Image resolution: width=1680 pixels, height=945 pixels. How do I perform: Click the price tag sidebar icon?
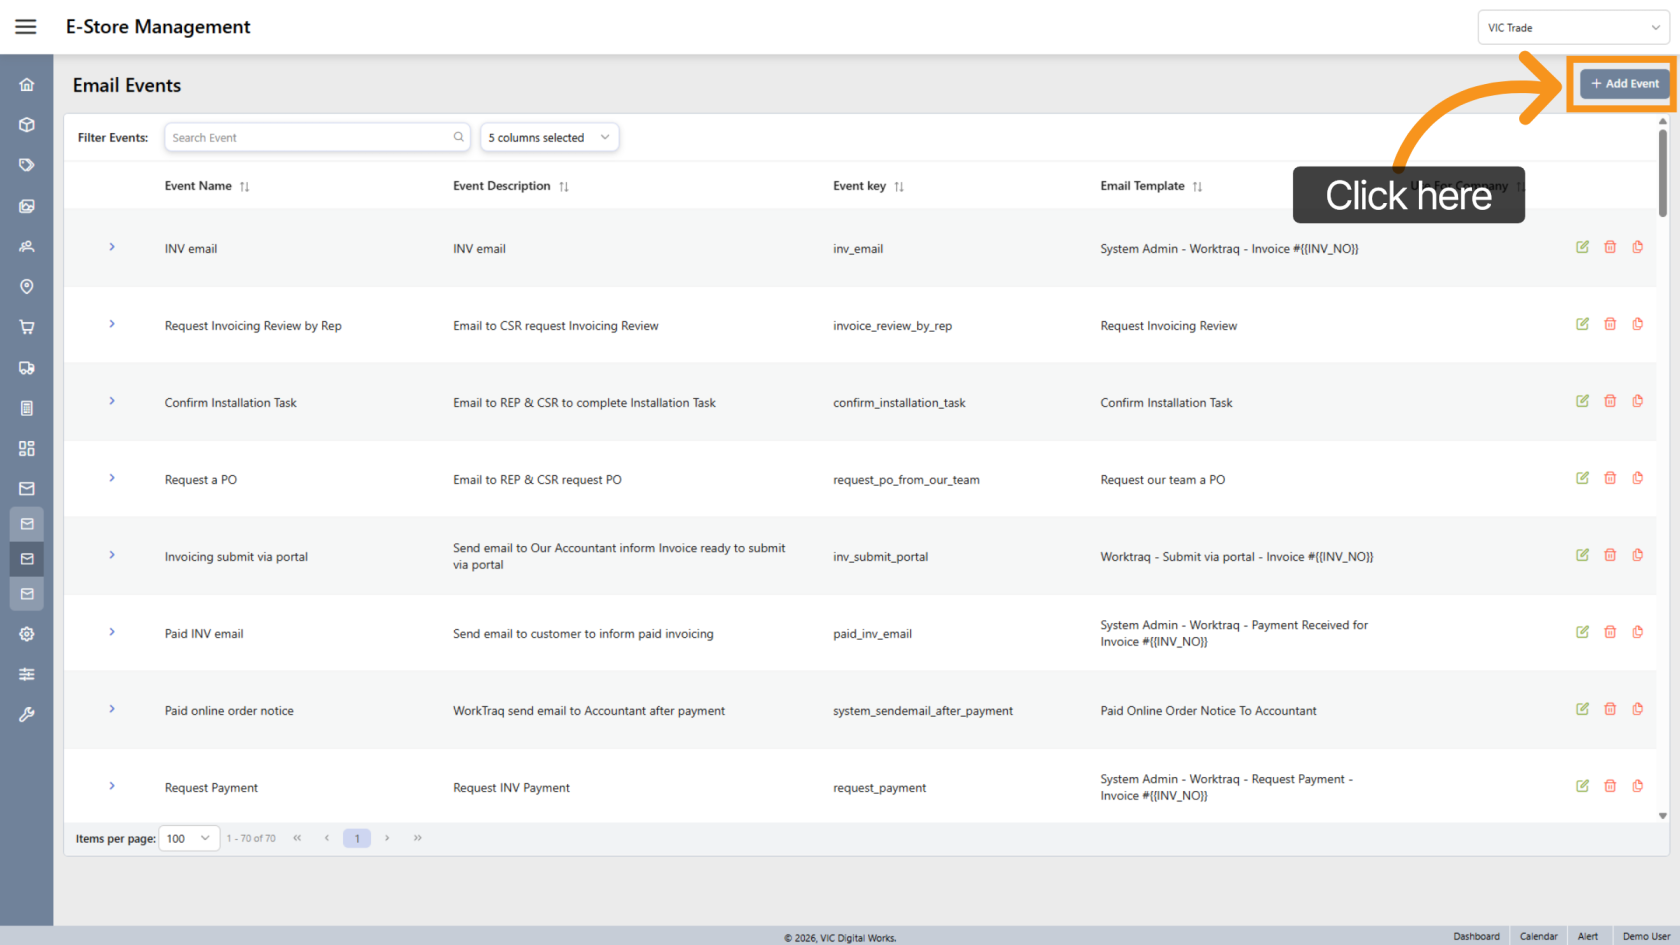coord(27,165)
